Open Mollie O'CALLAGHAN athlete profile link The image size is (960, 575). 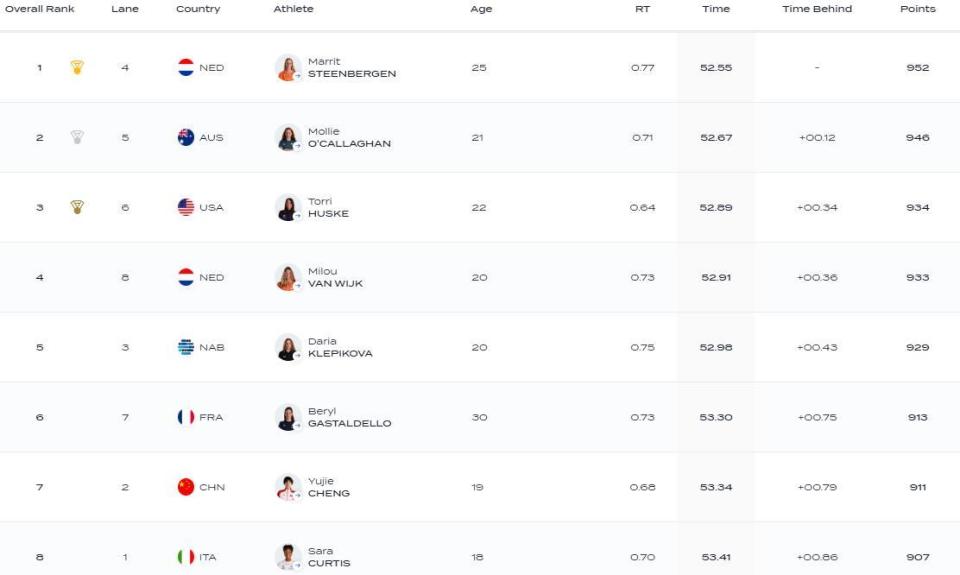(x=349, y=137)
